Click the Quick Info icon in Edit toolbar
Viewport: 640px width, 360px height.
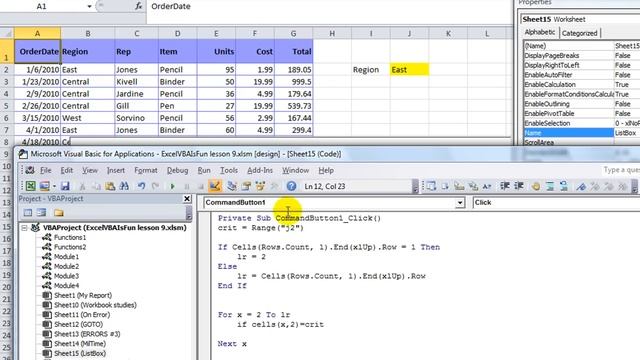[459, 186]
